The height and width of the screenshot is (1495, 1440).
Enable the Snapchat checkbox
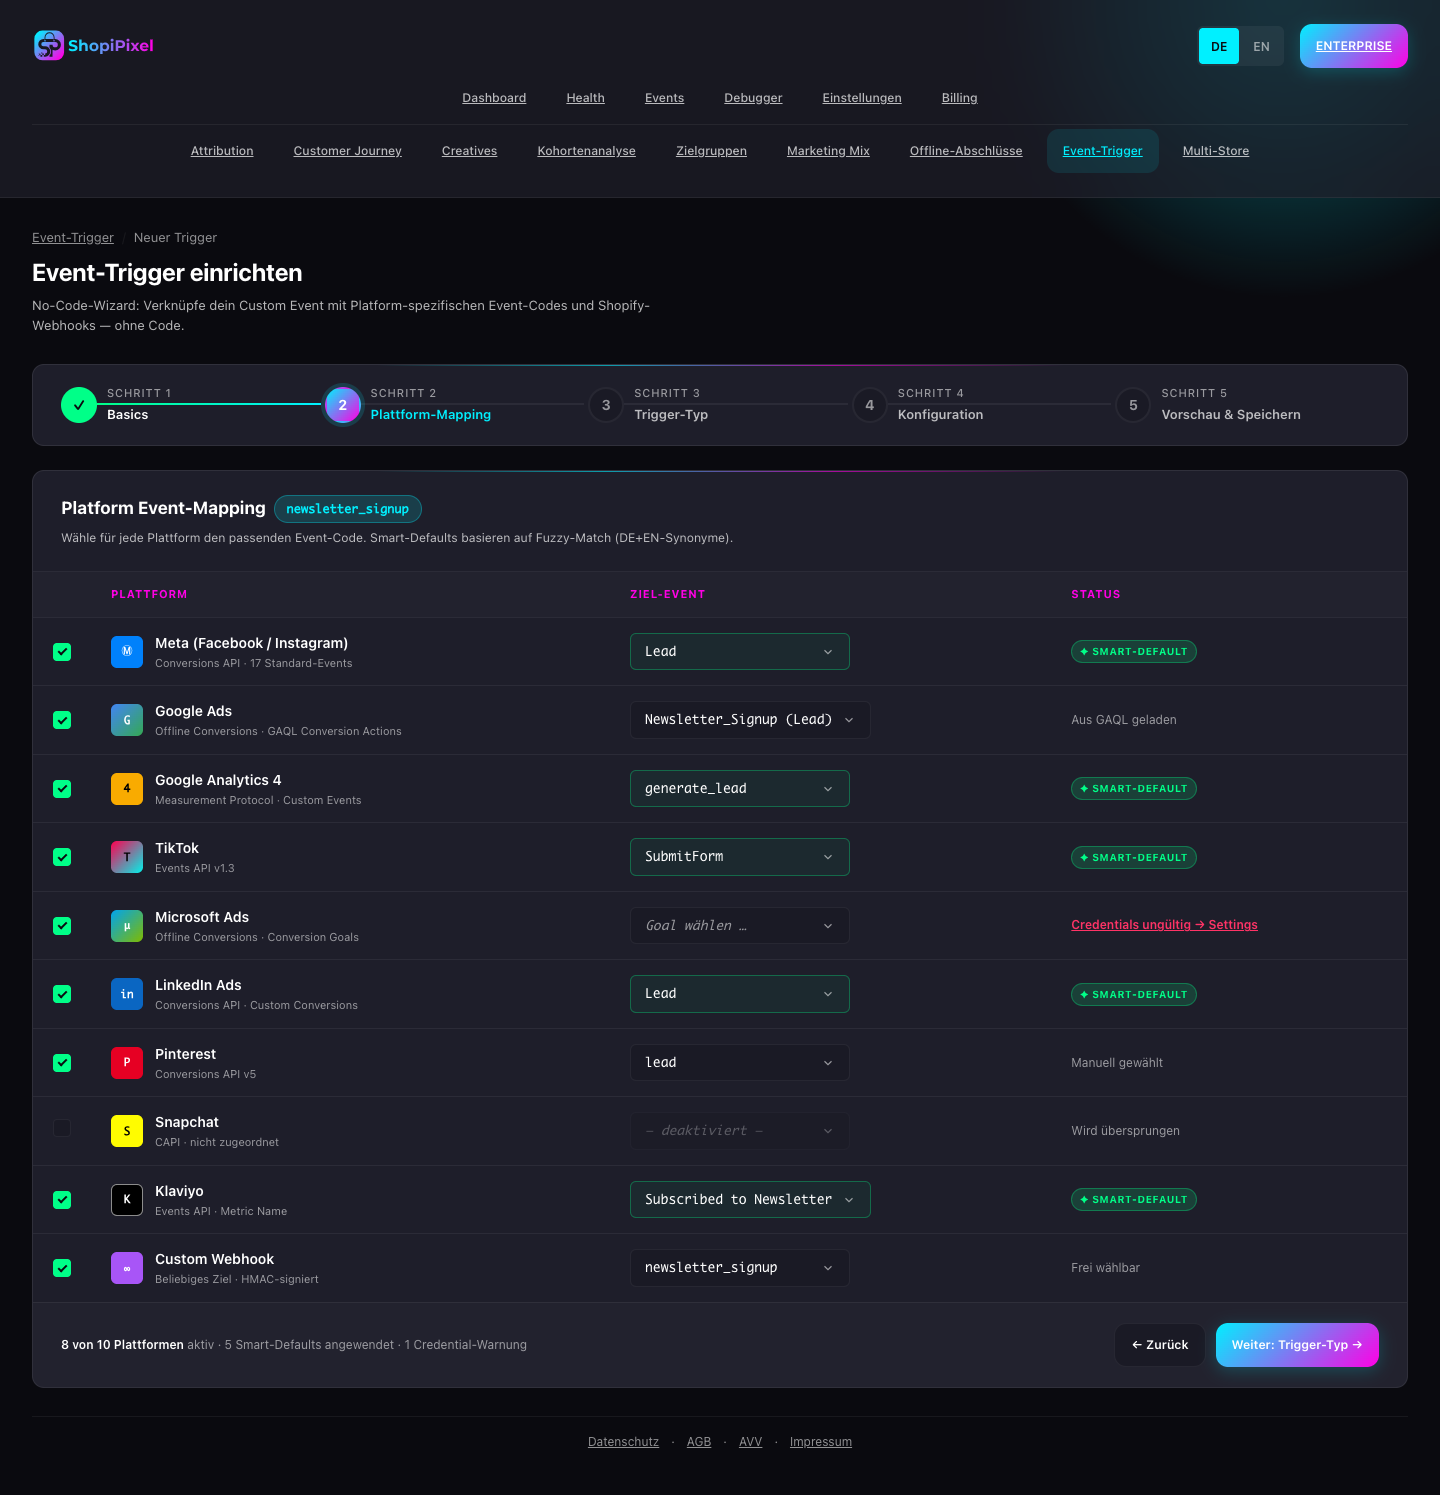pos(62,1128)
